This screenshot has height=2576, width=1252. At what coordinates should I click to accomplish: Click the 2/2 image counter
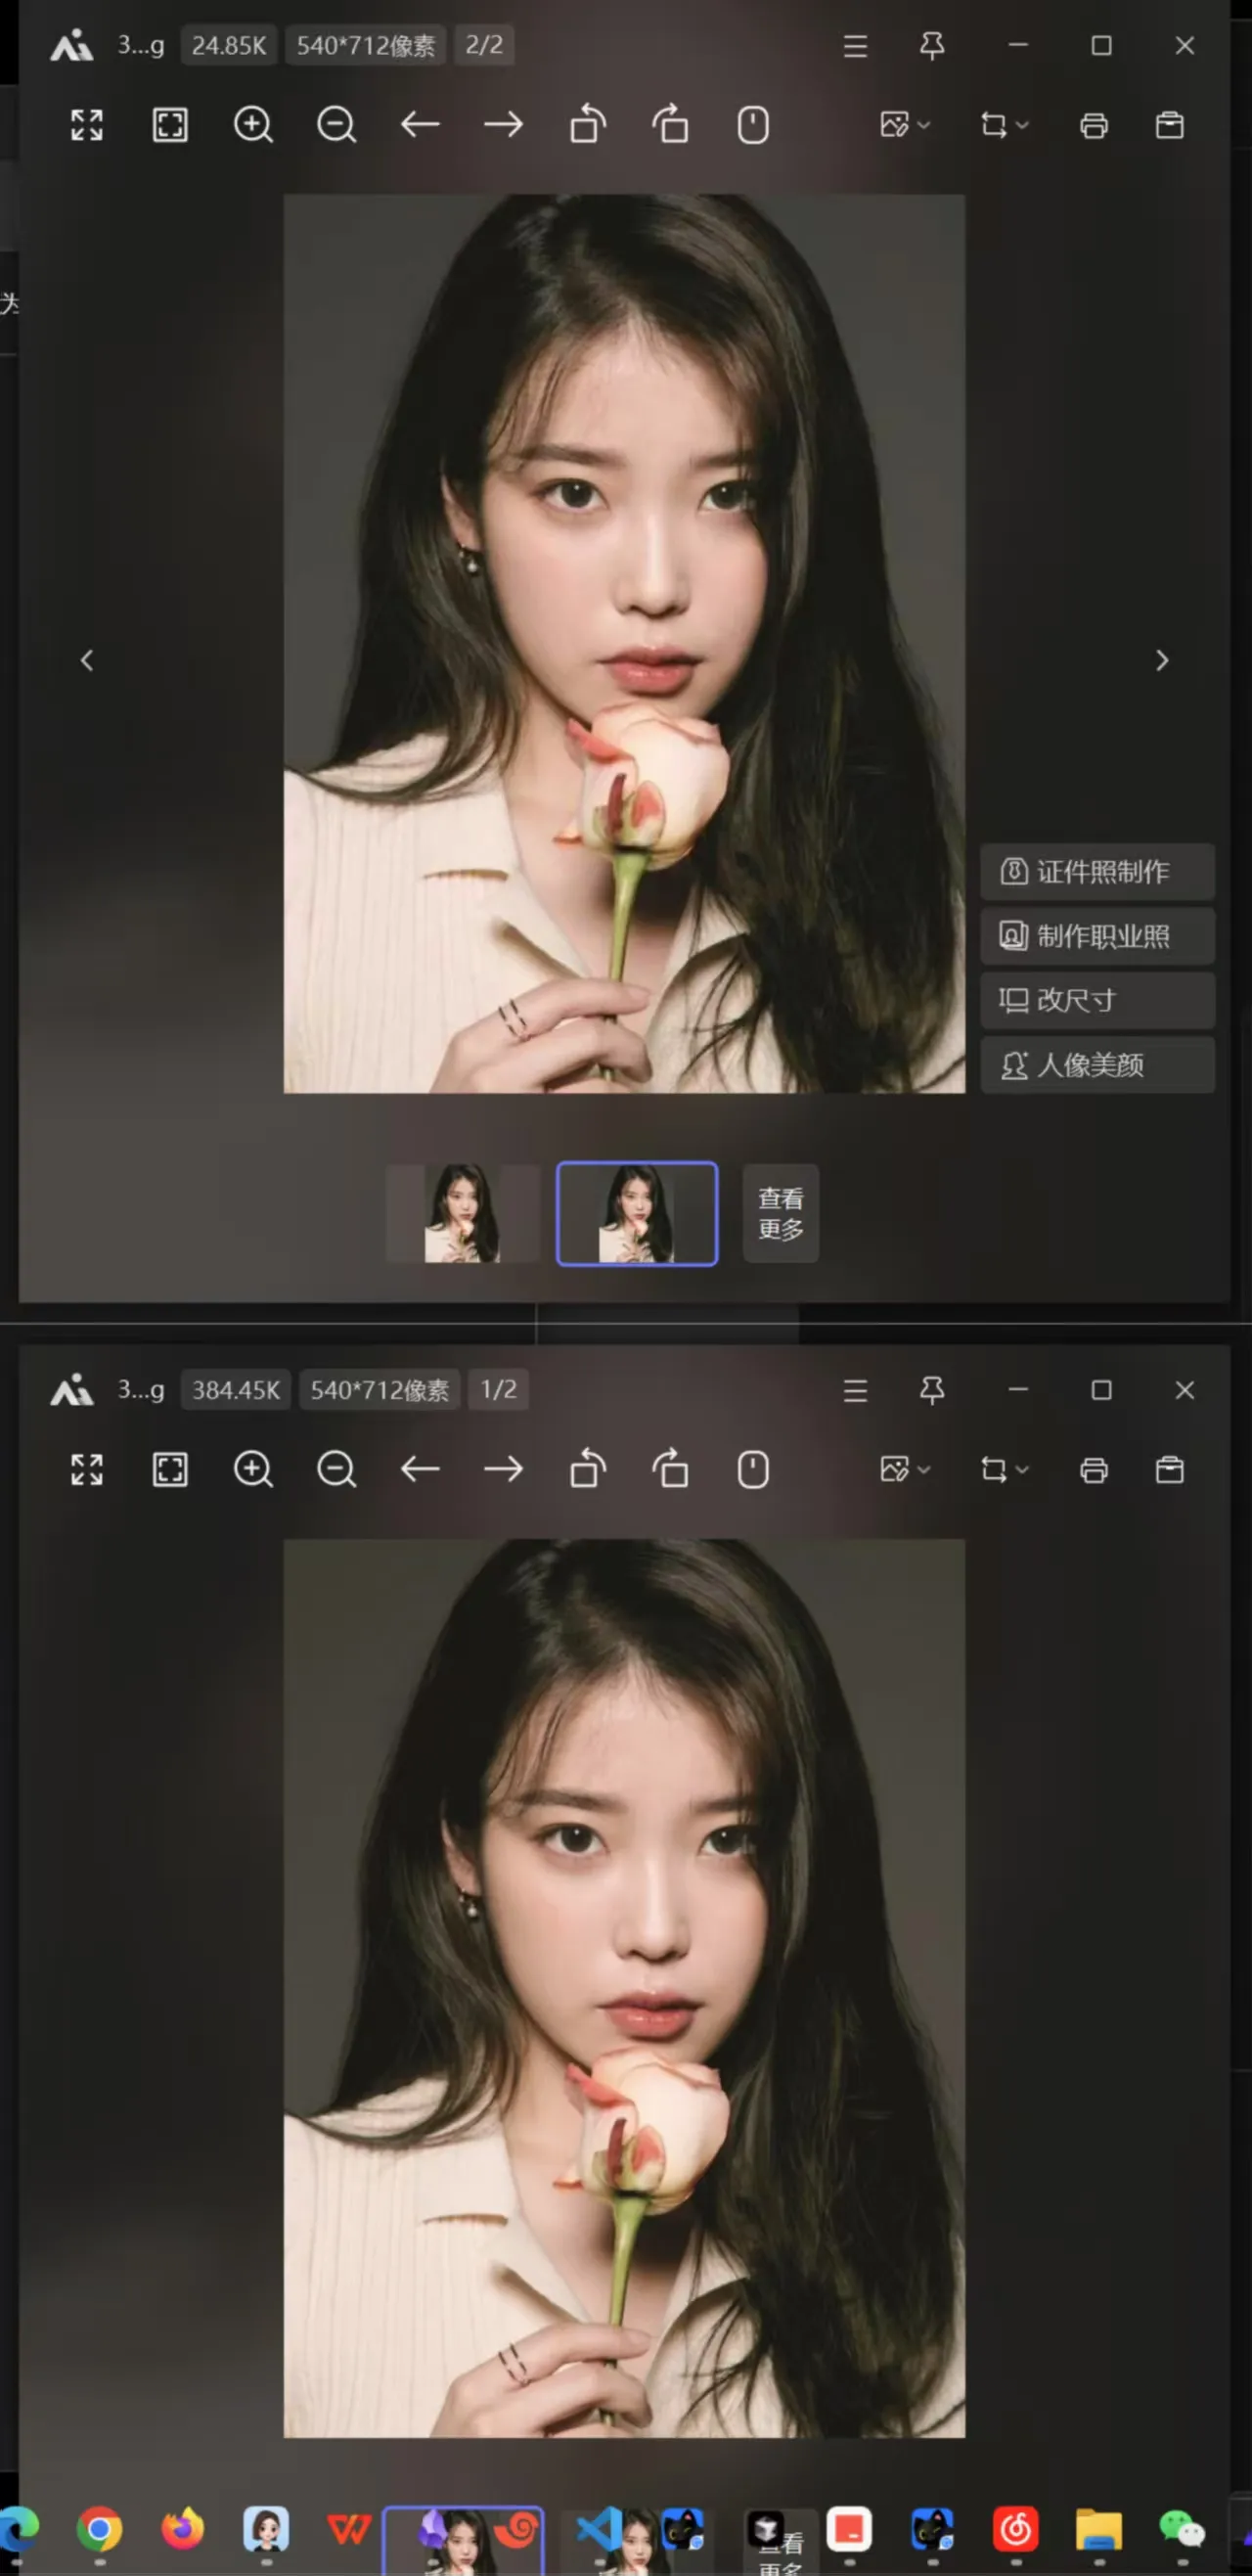[484, 46]
